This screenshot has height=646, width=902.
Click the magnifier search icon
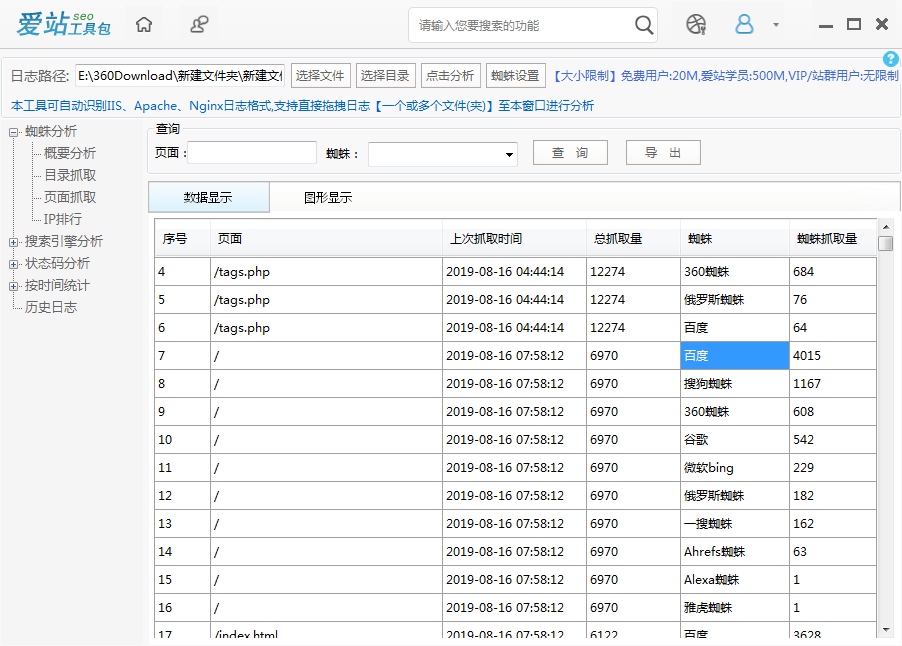(x=644, y=25)
